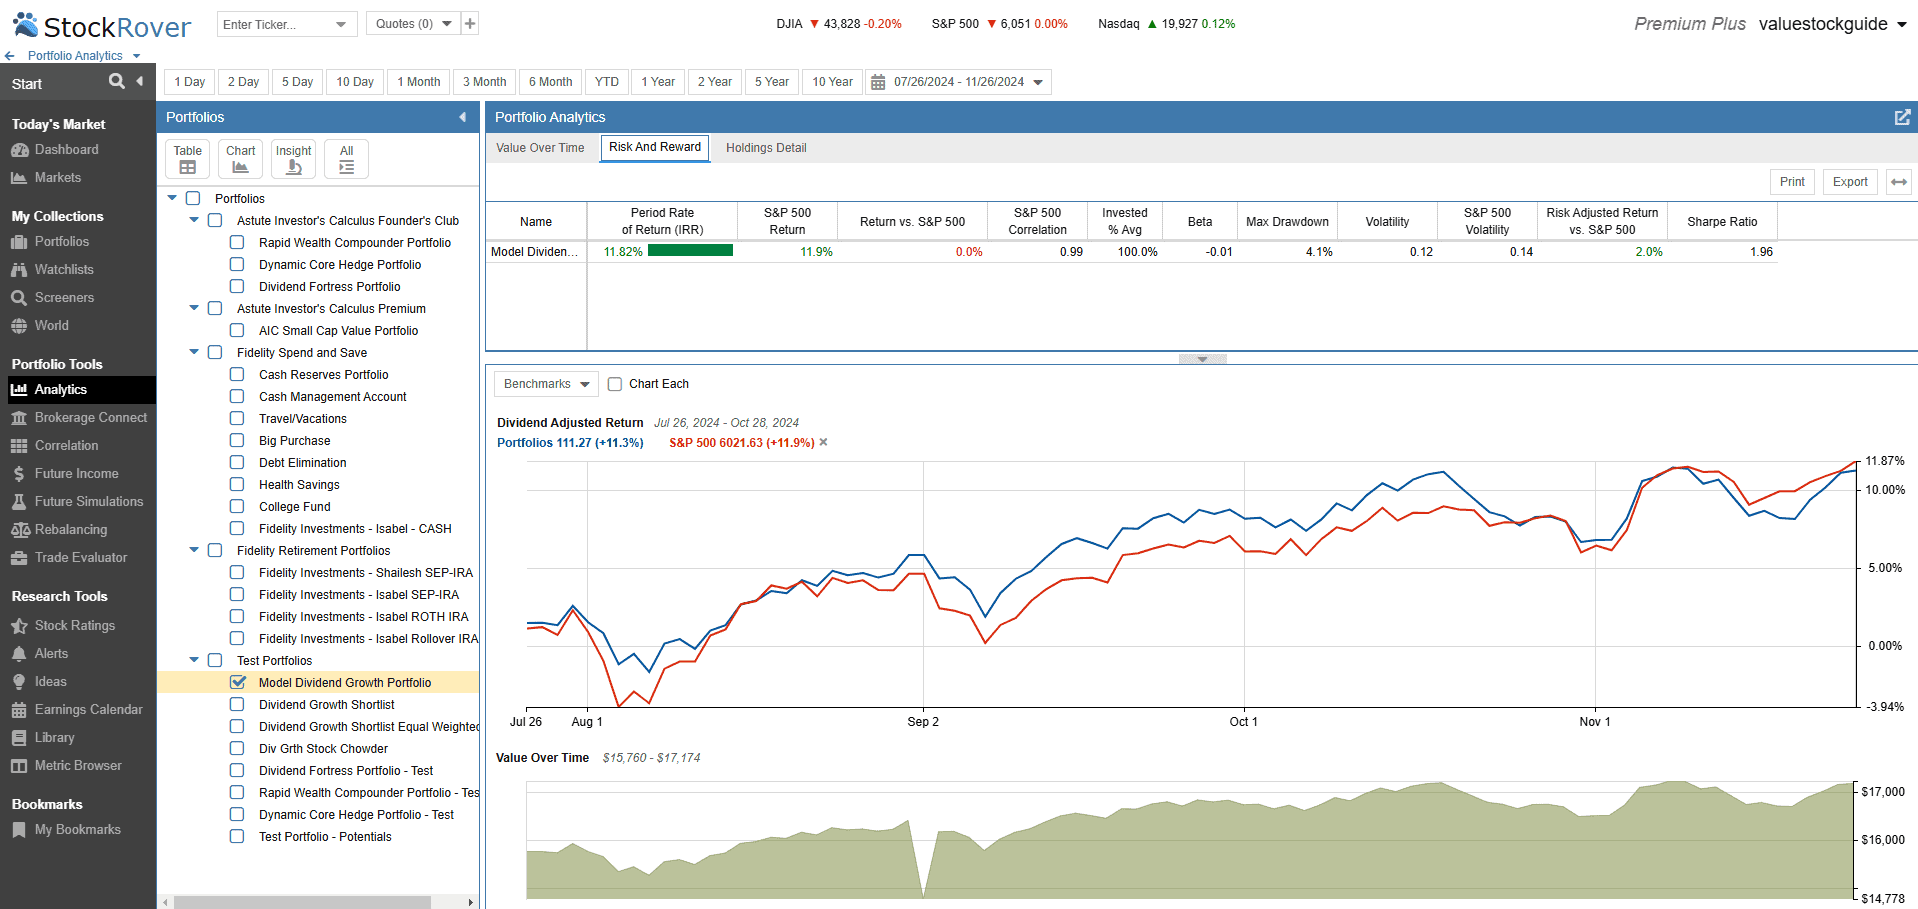This screenshot has height=909, width=1918.
Task: Collapse Fidelity Spend and Save folder
Action: [x=194, y=352]
